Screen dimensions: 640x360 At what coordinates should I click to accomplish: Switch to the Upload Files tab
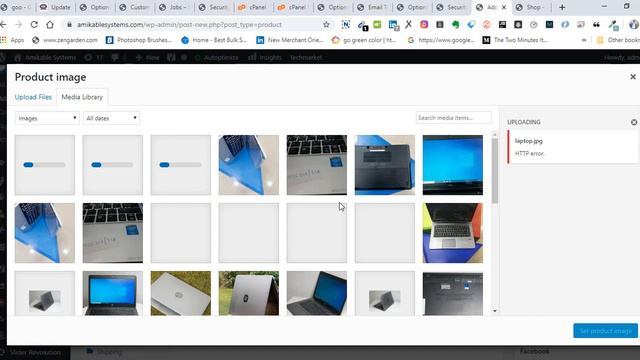coord(33,97)
